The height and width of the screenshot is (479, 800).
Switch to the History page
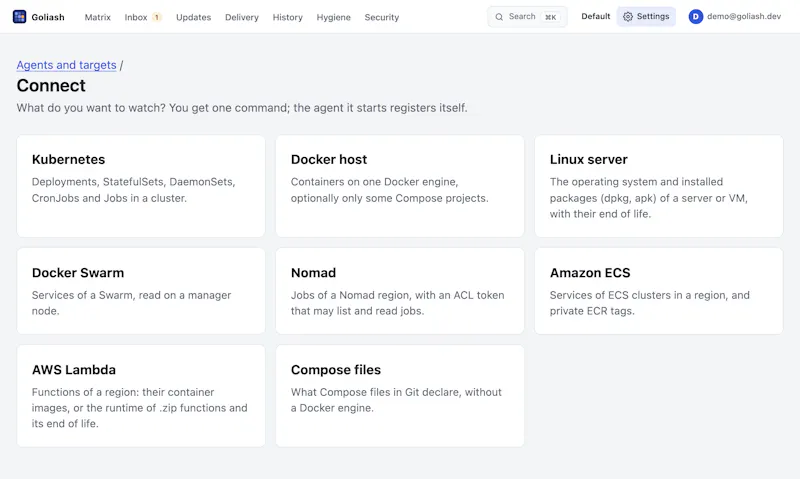(287, 17)
